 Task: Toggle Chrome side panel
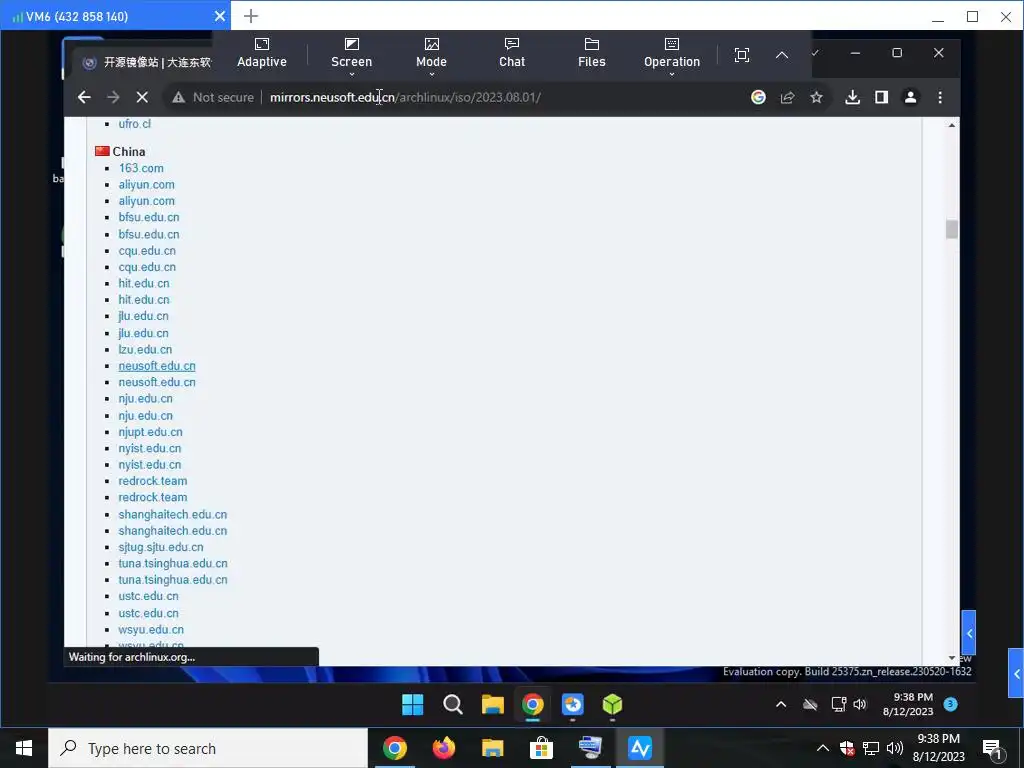pos(881,97)
